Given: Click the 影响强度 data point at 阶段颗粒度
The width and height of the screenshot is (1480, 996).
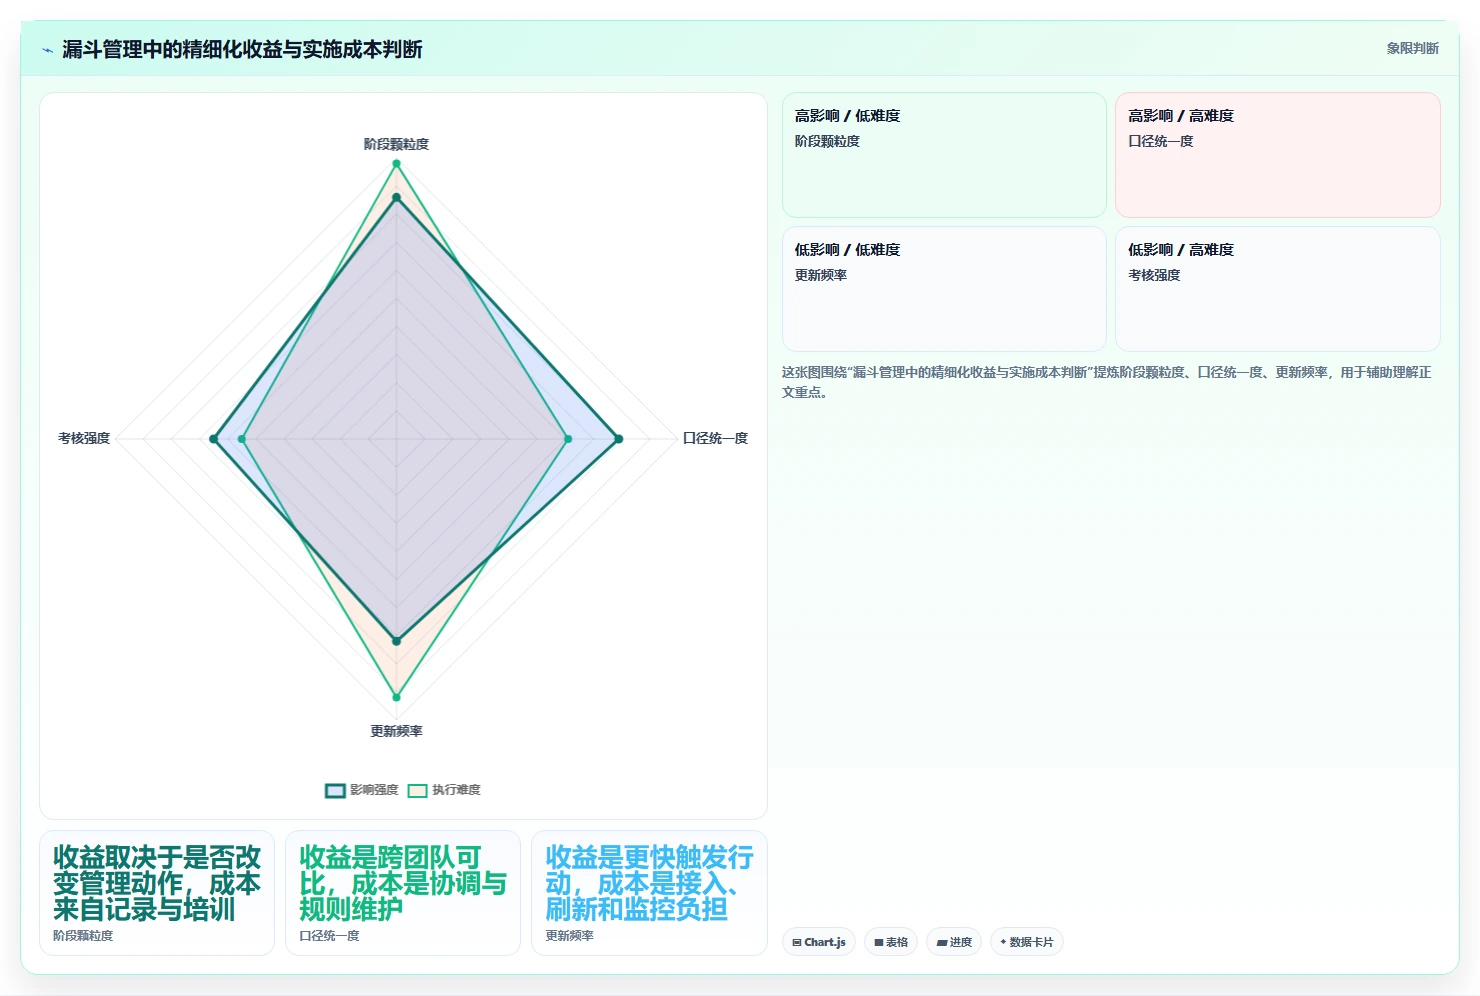Looking at the screenshot, I should (x=396, y=198).
